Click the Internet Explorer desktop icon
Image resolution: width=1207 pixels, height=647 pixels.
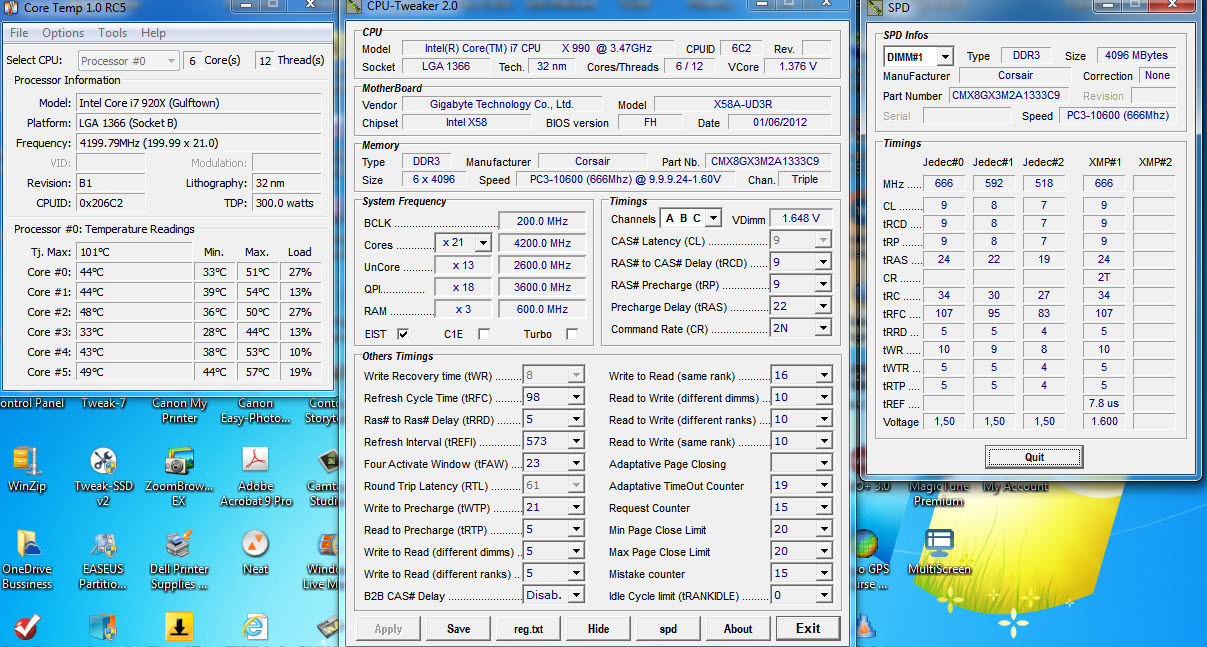(256, 628)
